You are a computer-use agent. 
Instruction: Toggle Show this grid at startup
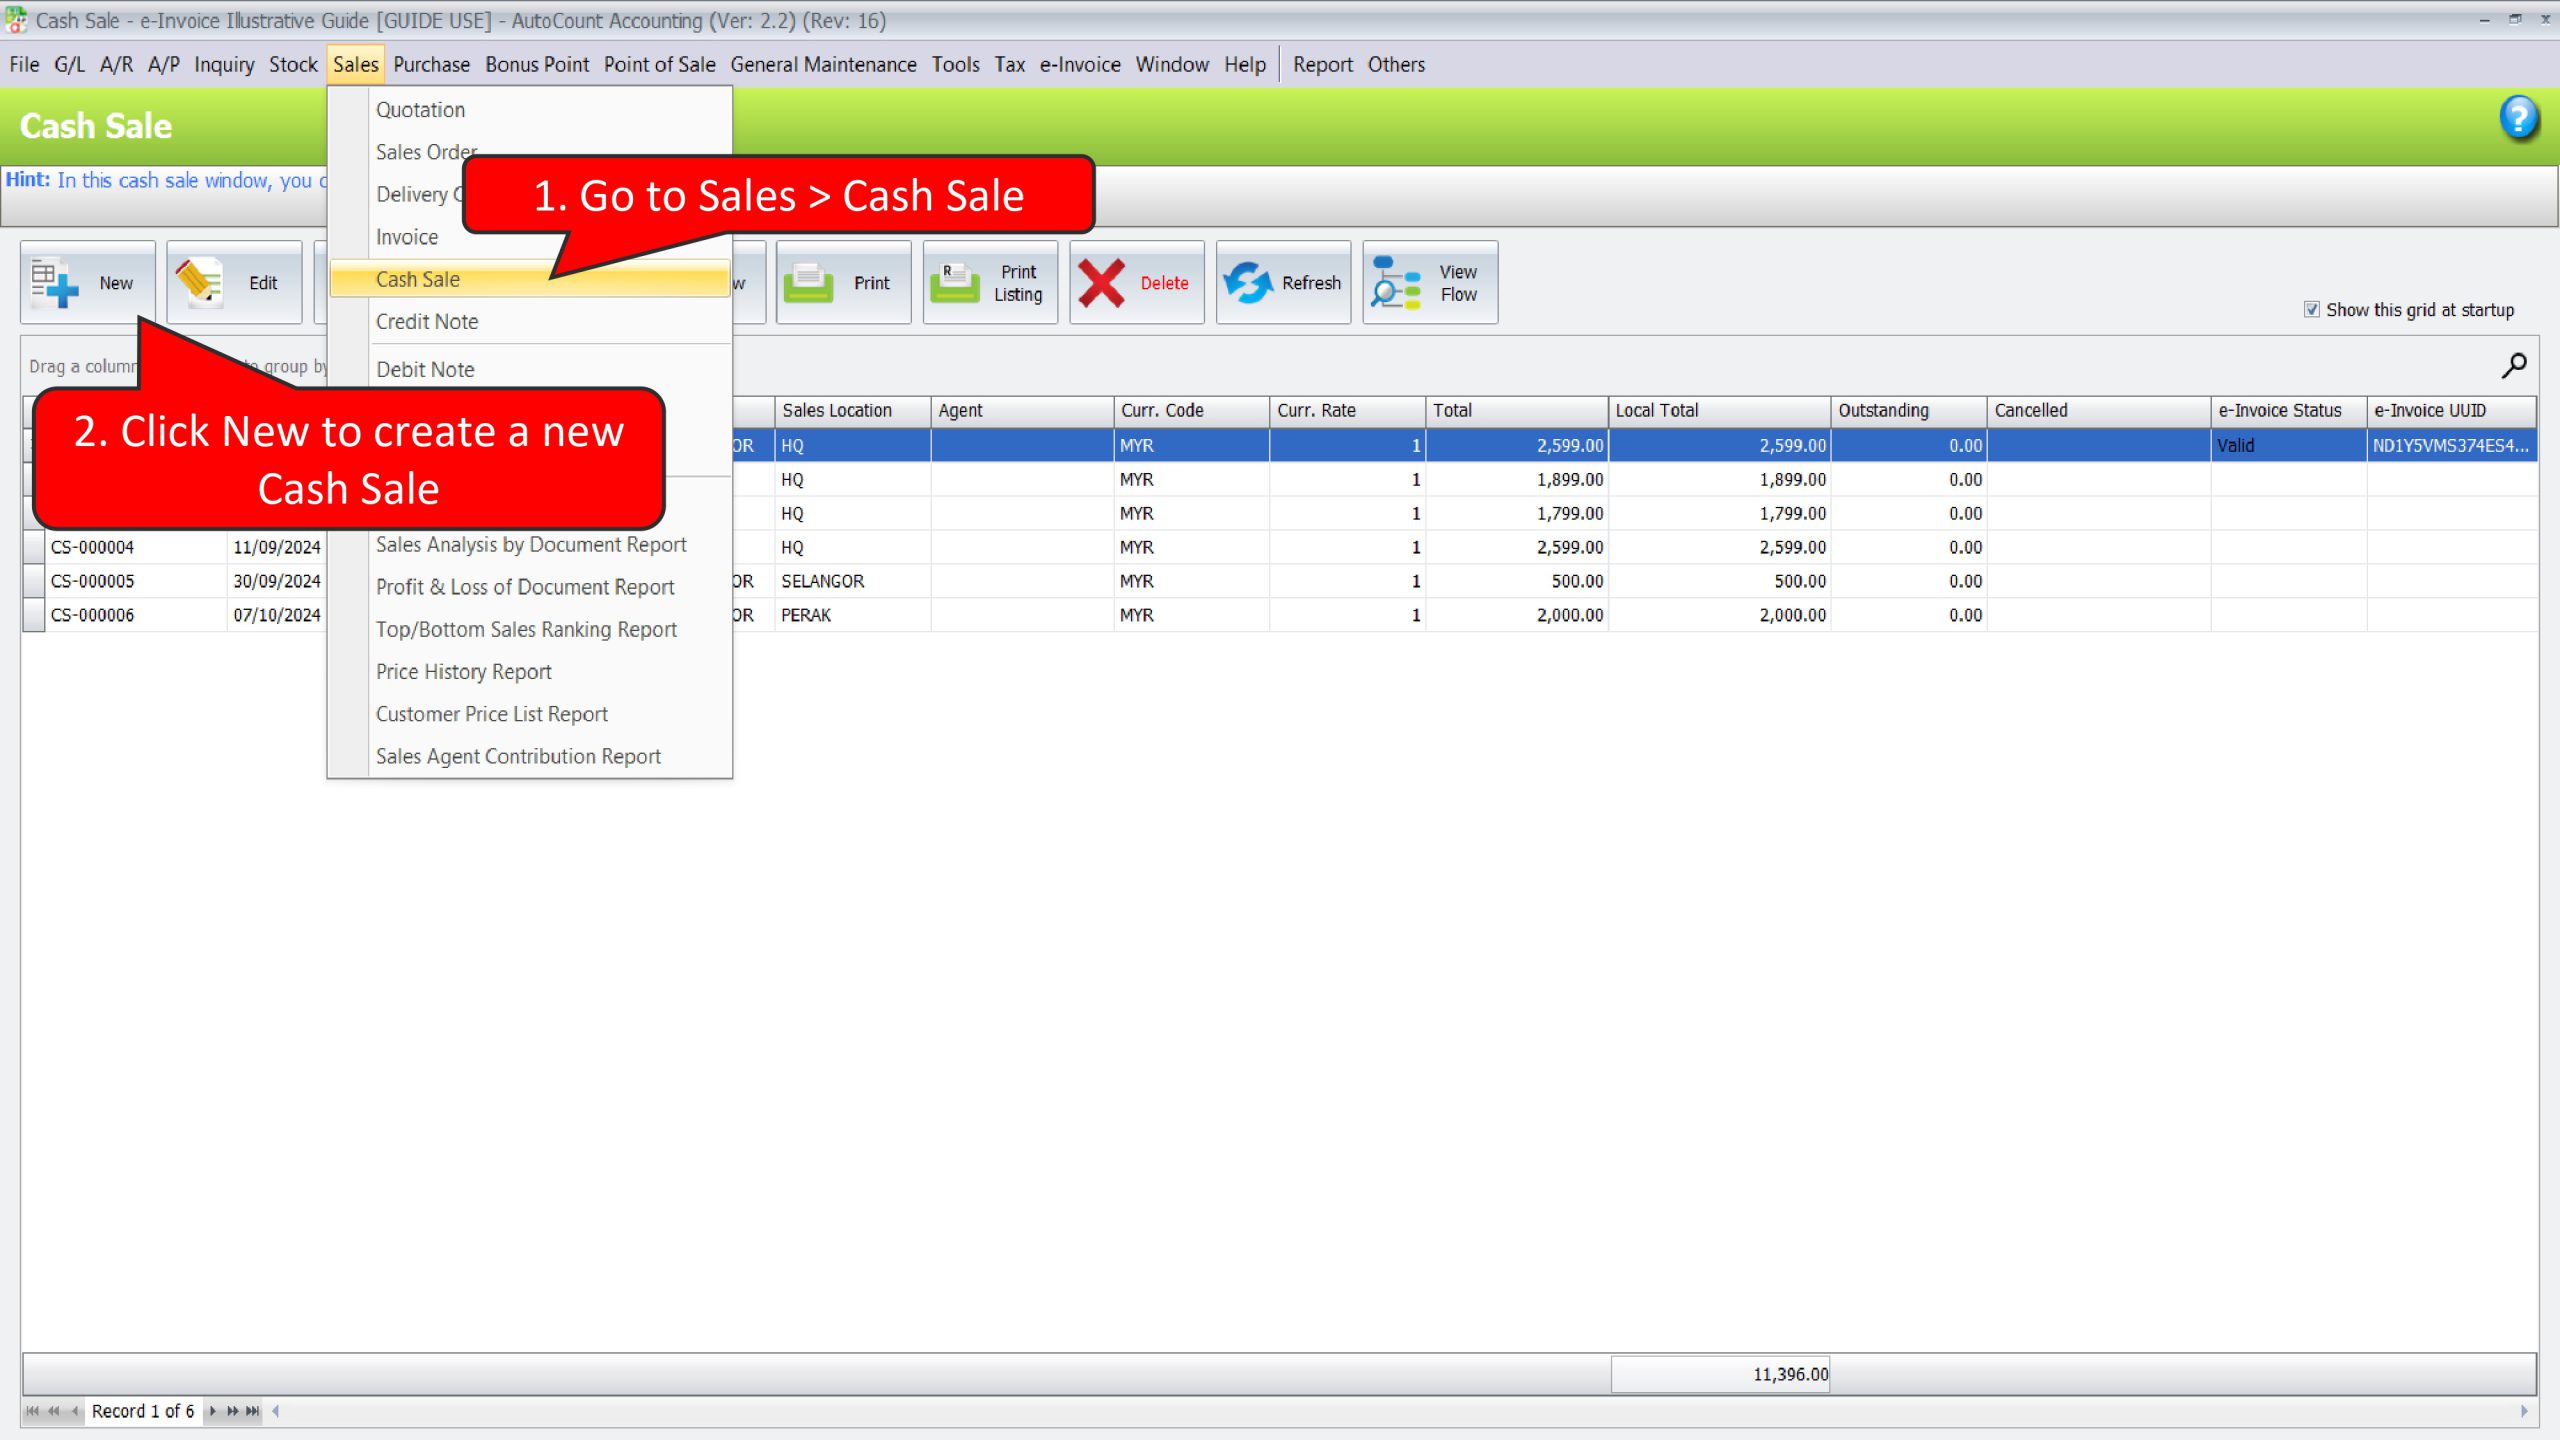click(x=2311, y=309)
